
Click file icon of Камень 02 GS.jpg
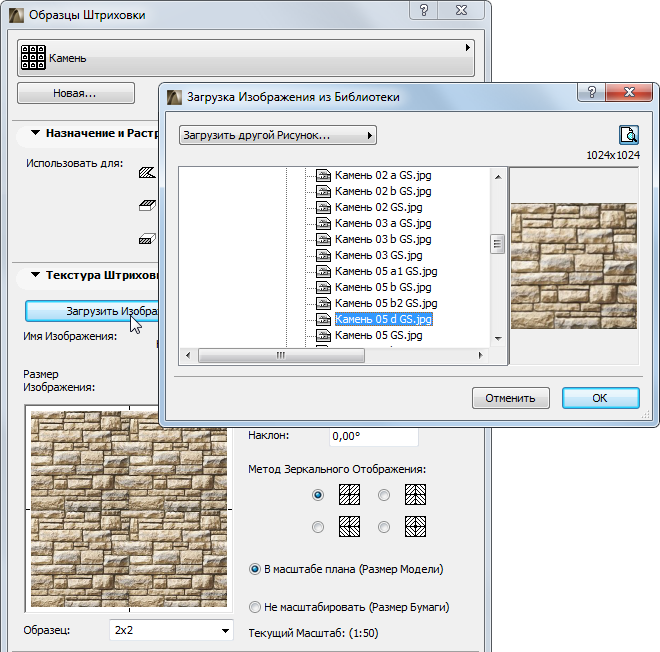pyautogui.click(x=323, y=207)
